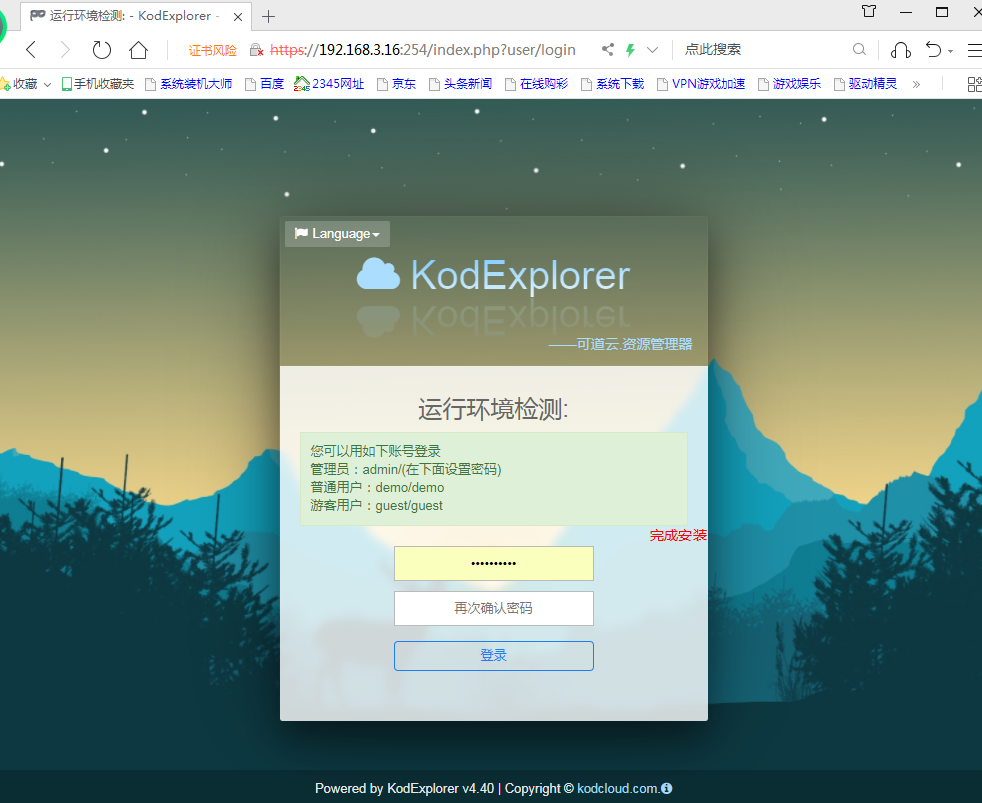This screenshot has width=982, height=803.
Task: Click the share icon in address bar
Action: (607, 49)
